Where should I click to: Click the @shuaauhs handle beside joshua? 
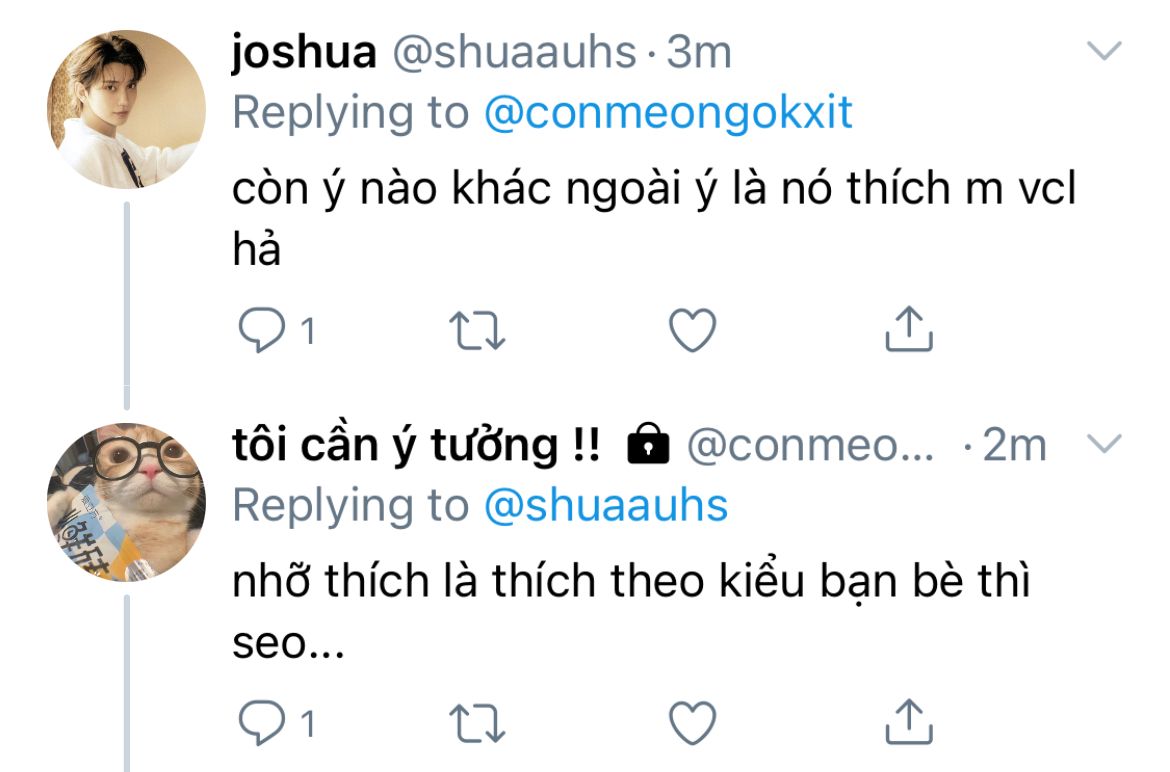515,52
